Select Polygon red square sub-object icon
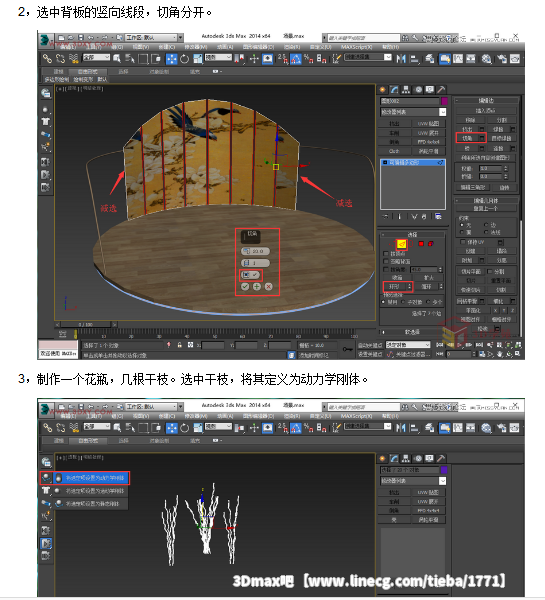 pyautogui.click(x=421, y=244)
